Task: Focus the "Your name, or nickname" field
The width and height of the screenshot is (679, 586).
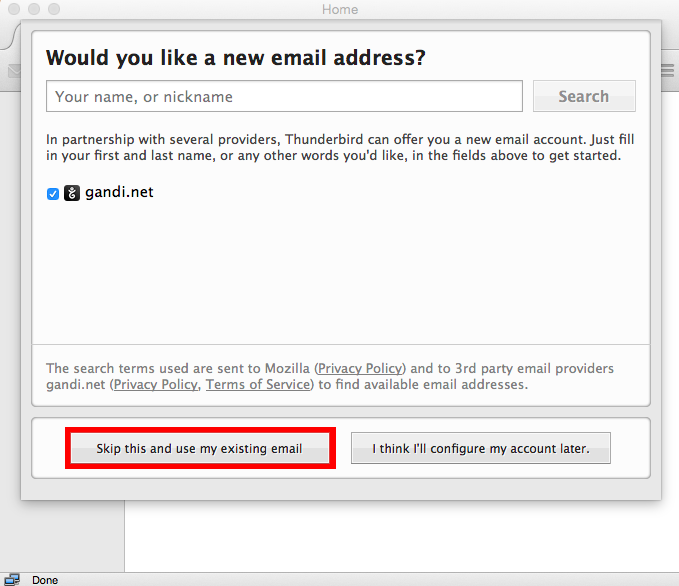Action: pyautogui.click(x=284, y=96)
